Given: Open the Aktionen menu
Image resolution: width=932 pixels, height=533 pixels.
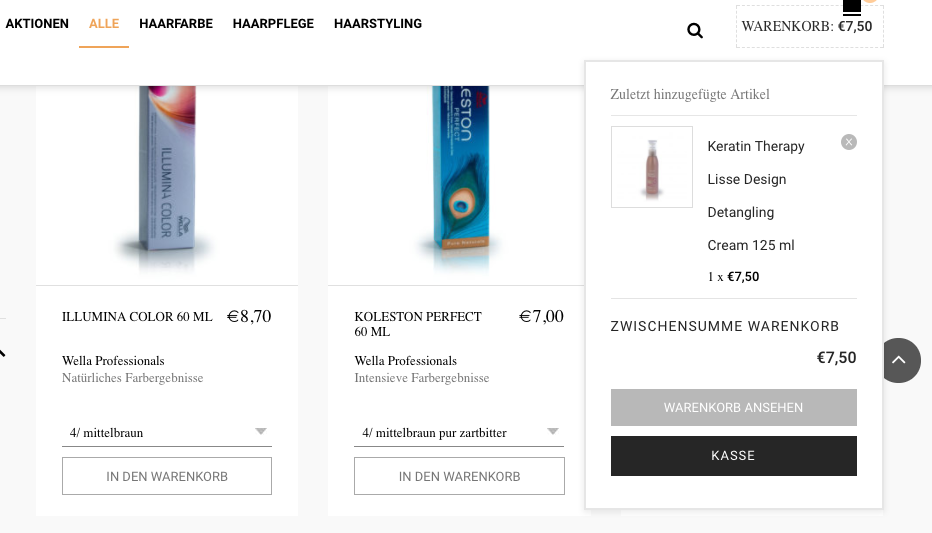Looking at the screenshot, I should pyautogui.click(x=37, y=24).
